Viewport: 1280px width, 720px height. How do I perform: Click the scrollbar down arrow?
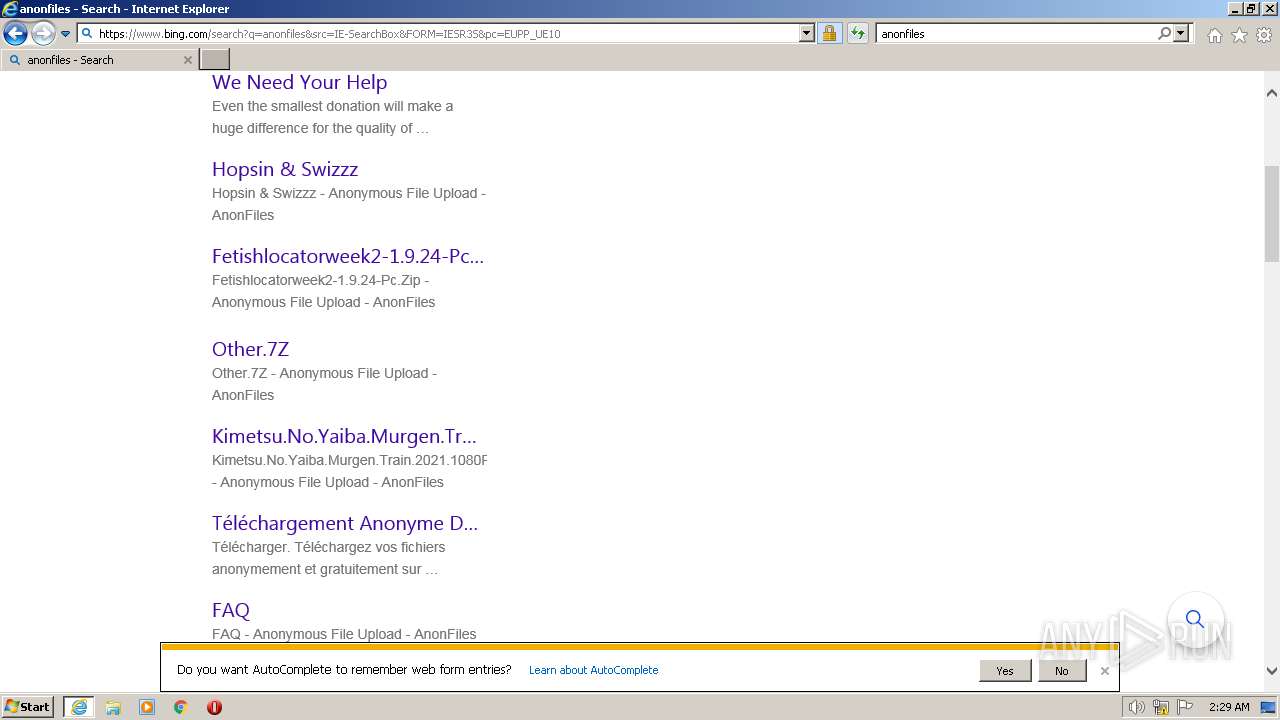1272,671
